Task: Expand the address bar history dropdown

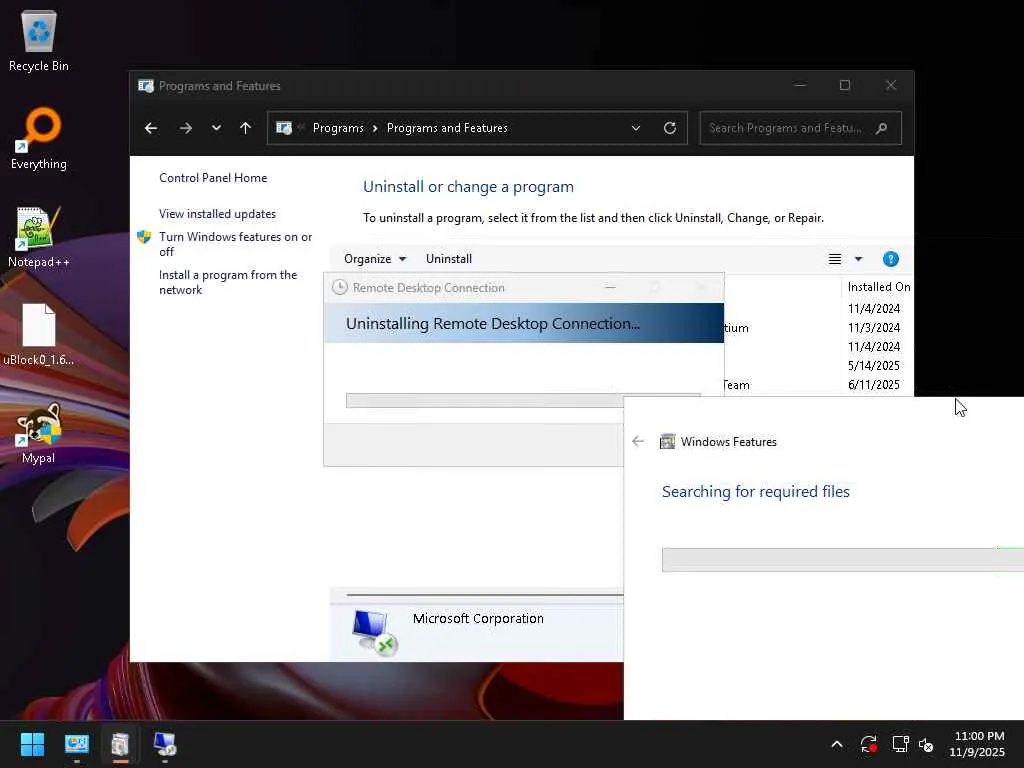Action: (635, 128)
